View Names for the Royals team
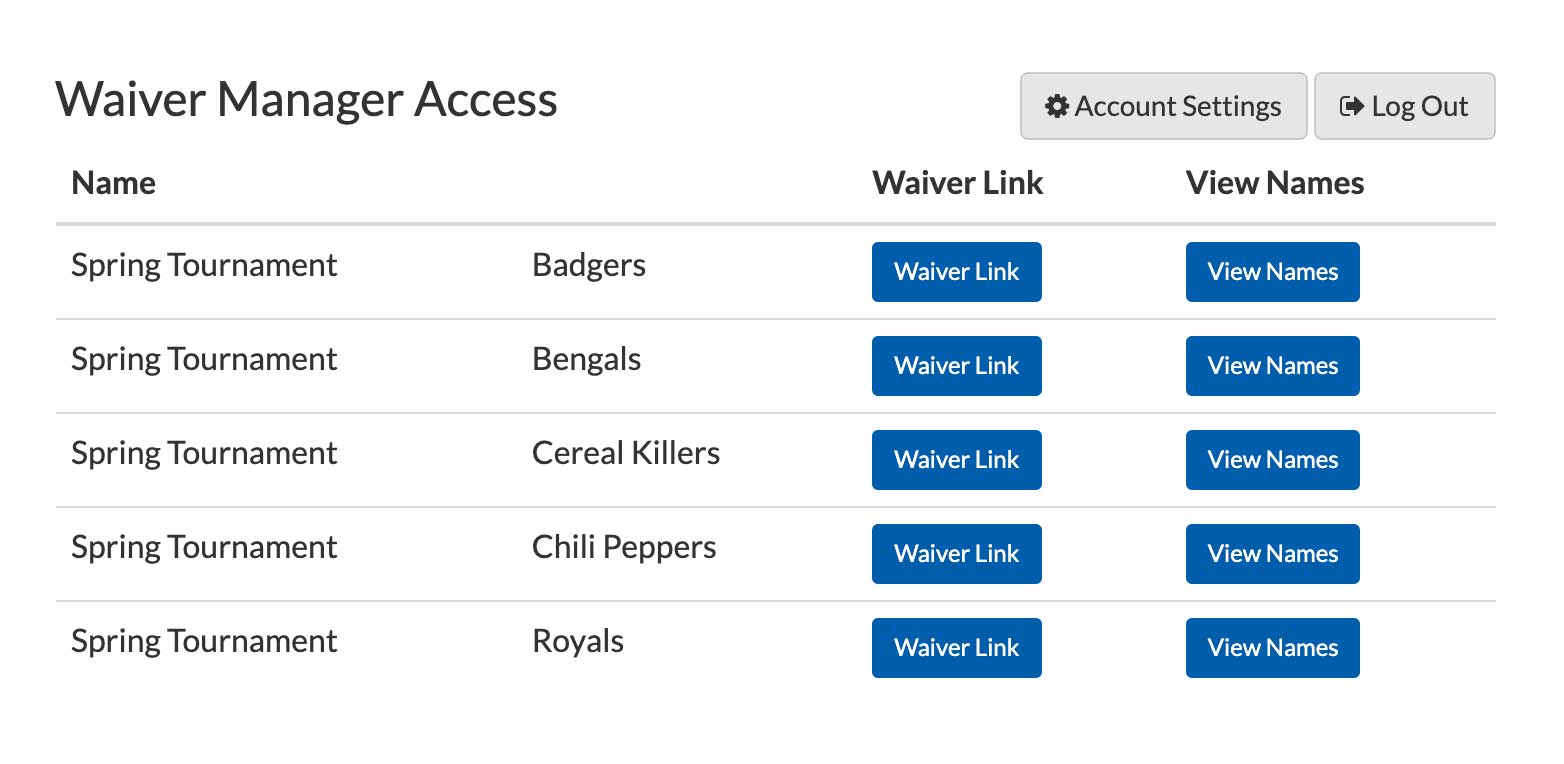This screenshot has height=764, width=1564. [1272, 647]
